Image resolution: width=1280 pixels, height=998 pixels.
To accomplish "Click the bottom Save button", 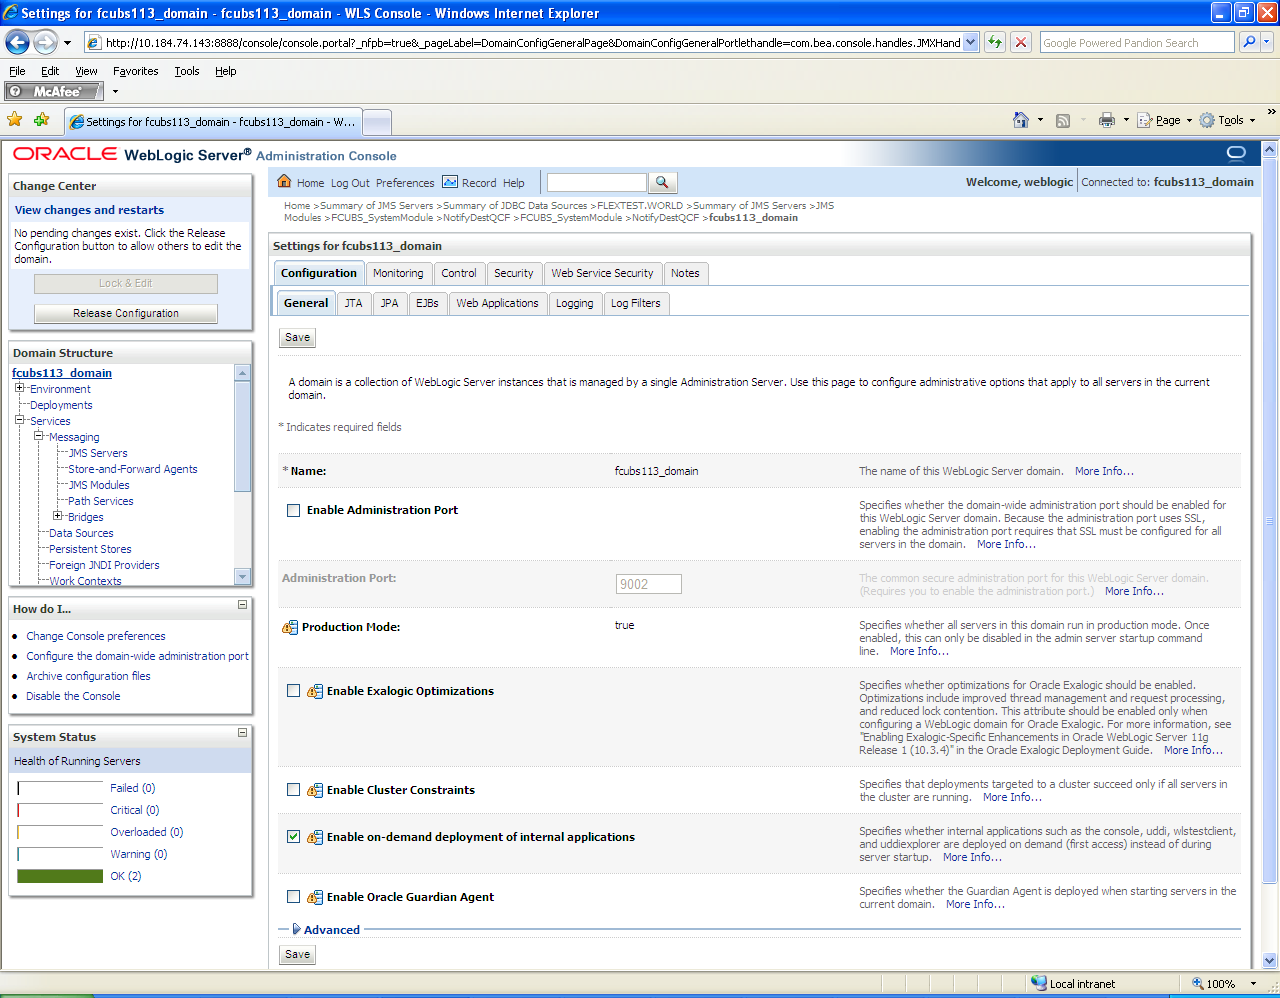I will point(298,955).
